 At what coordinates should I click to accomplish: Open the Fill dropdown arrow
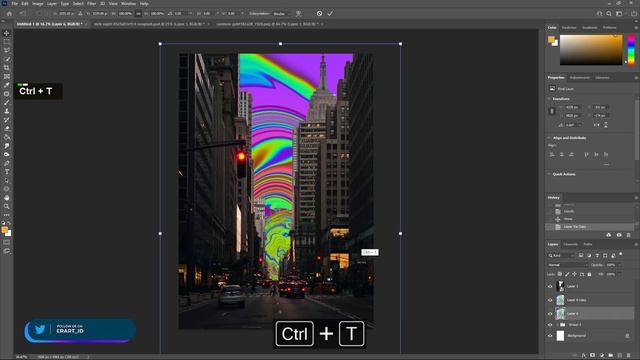[619, 274]
